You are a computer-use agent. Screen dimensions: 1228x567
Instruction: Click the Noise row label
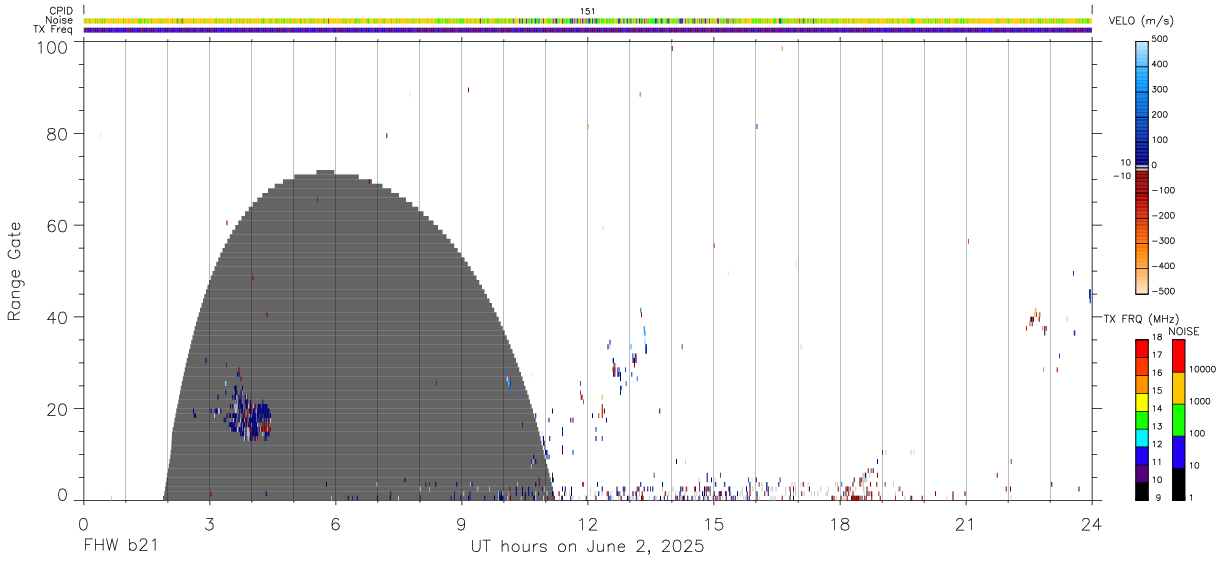click(x=59, y=20)
